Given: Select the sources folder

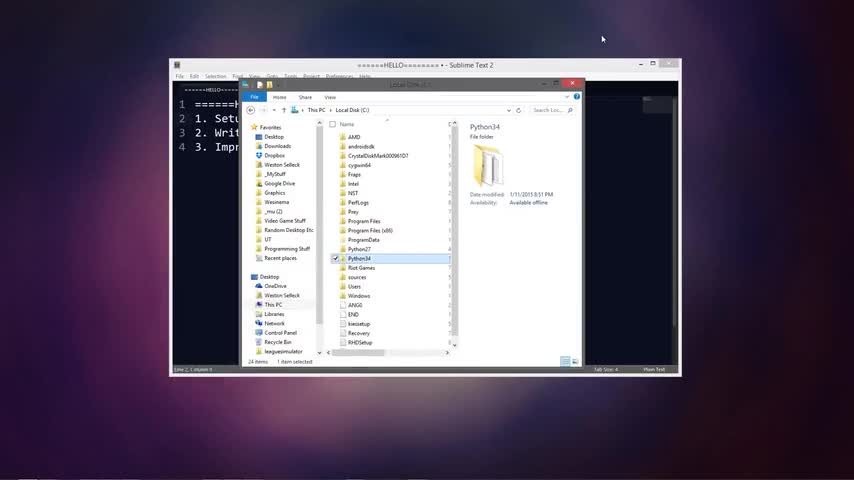Looking at the screenshot, I should click(x=357, y=277).
